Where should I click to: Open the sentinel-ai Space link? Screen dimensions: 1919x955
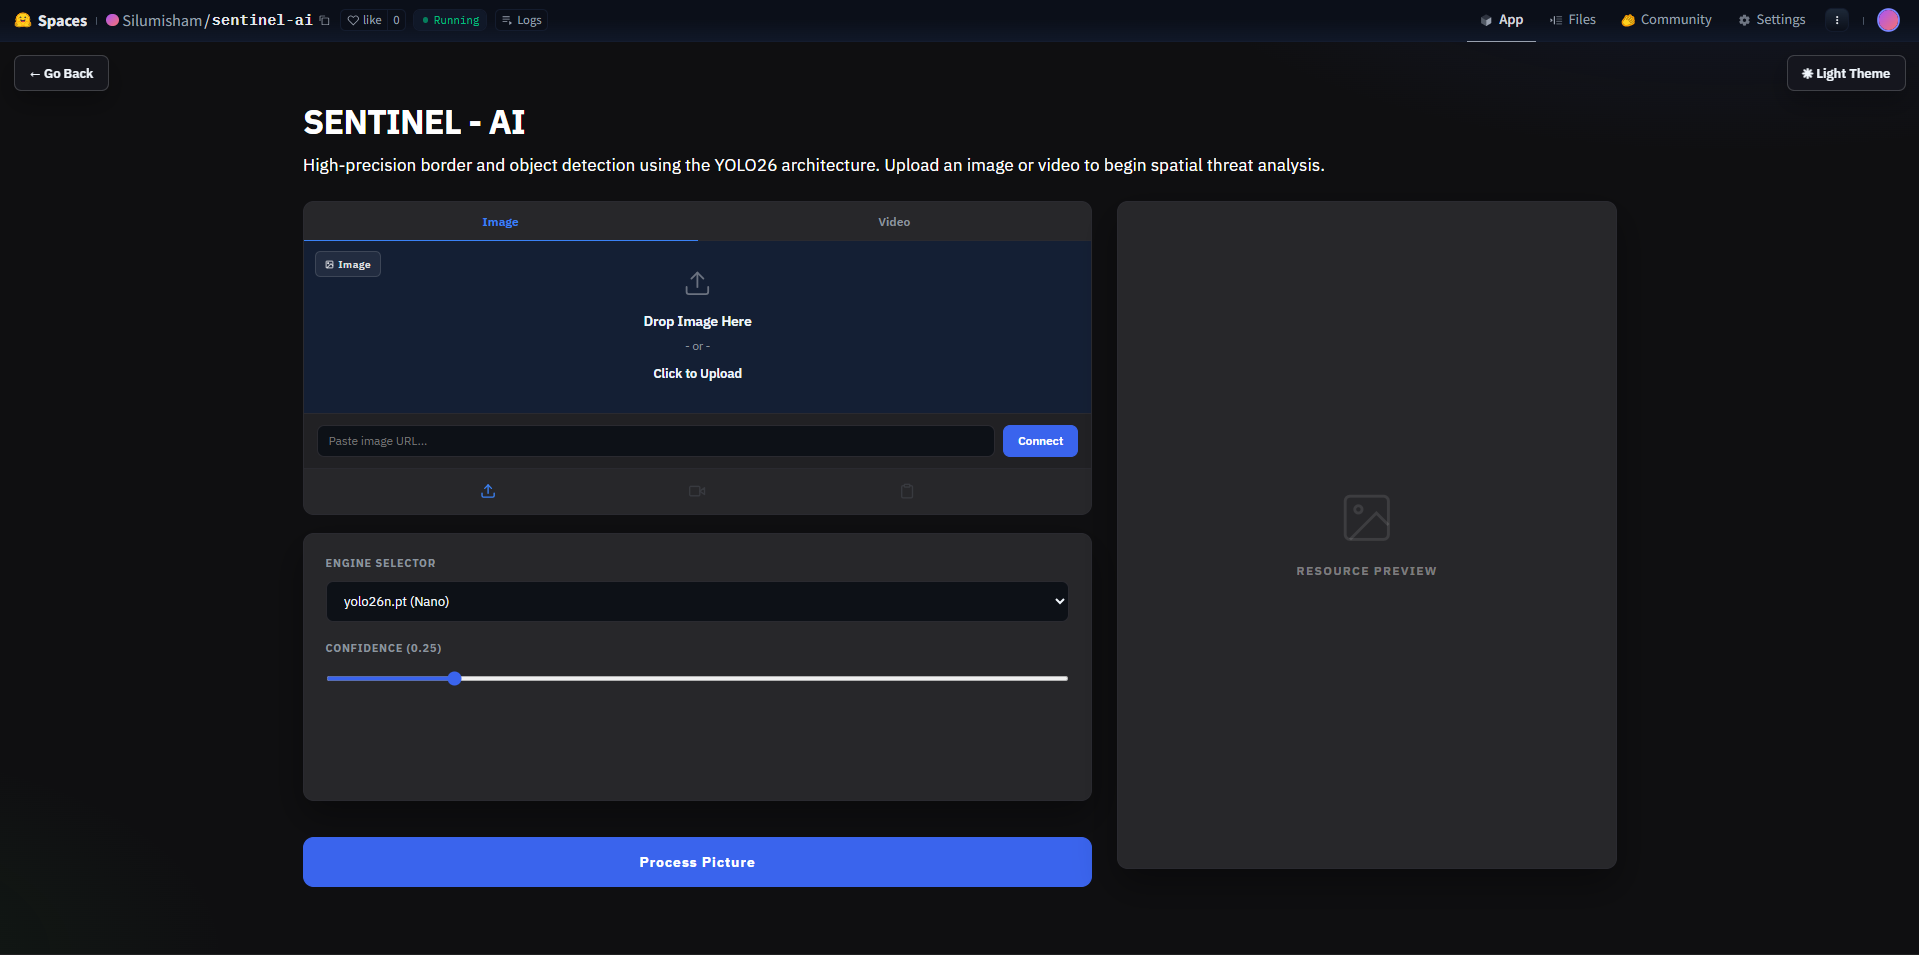[x=262, y=20]
